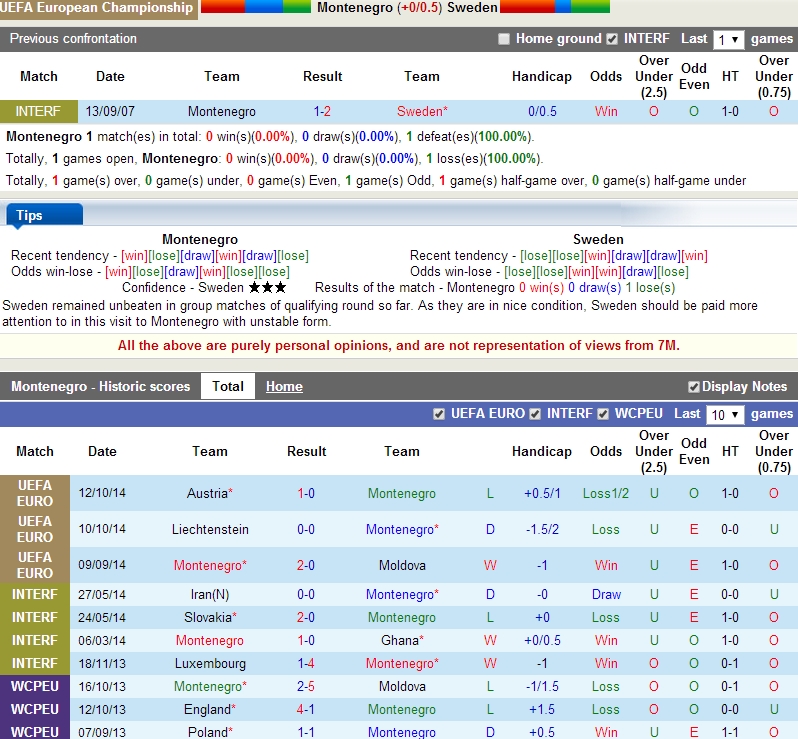Open the 2-5 Montenegro vs Moldova result
The height and width of the screenshot is (739, 798).
pyautogui.click(x=306, y=686)
